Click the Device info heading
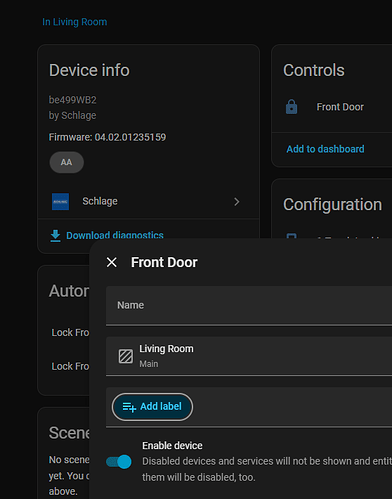This screenshot has width=392, height=499. point(89,70)
